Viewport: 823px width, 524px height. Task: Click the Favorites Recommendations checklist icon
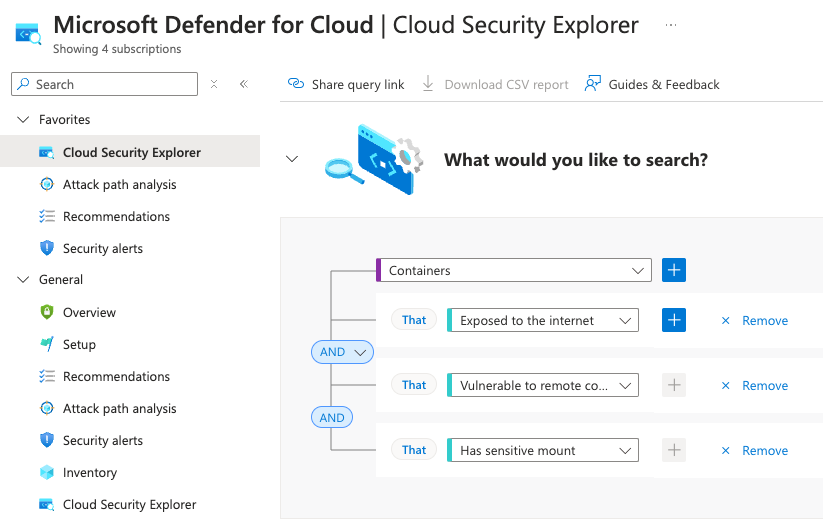coord(47,216)
